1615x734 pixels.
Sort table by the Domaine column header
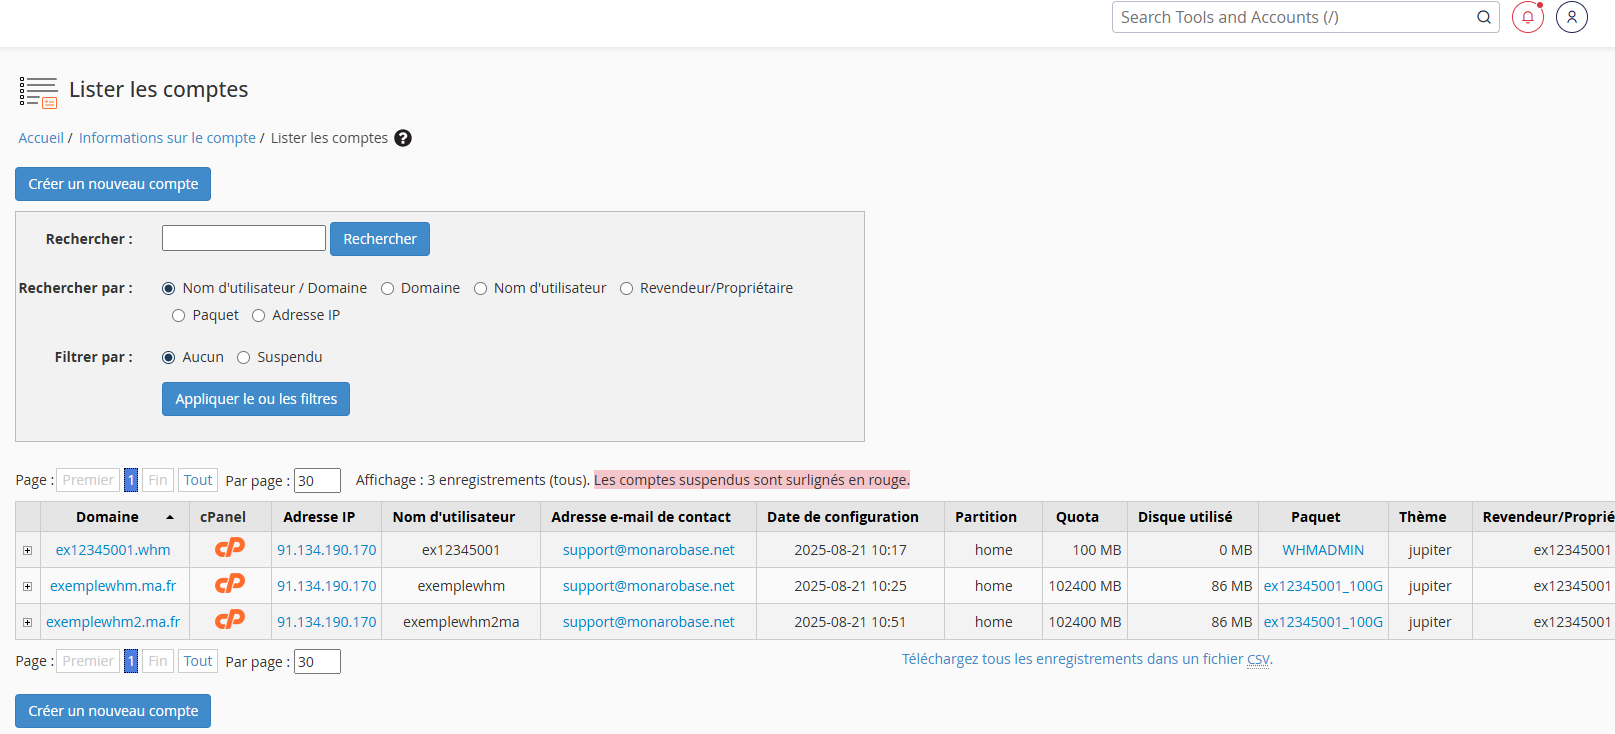click(x=108, y=517)
